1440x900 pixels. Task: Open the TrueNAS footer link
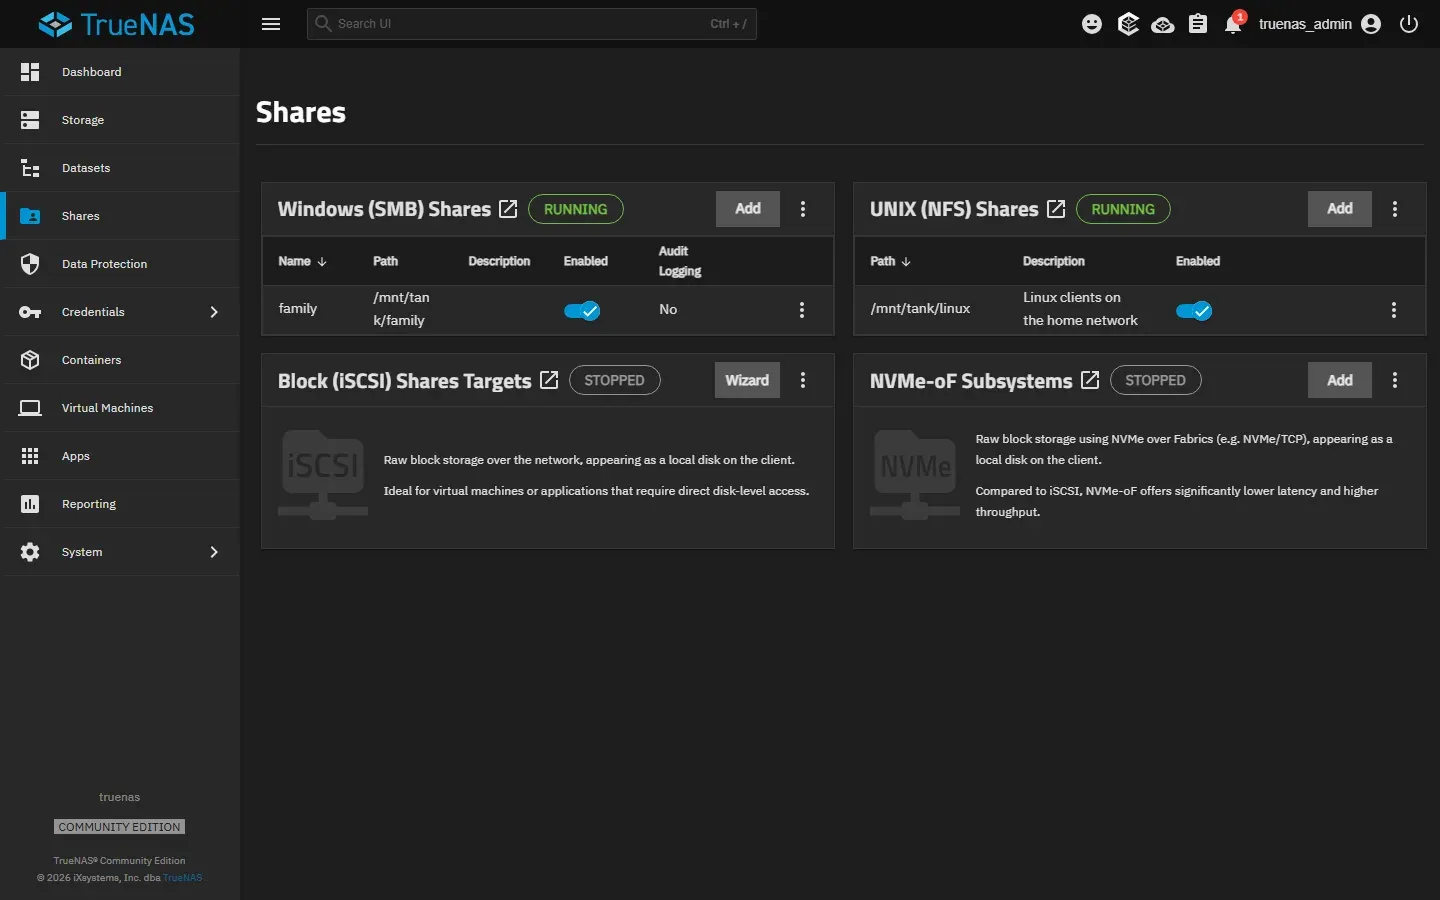pyautogui.click(x=183, y=878)
